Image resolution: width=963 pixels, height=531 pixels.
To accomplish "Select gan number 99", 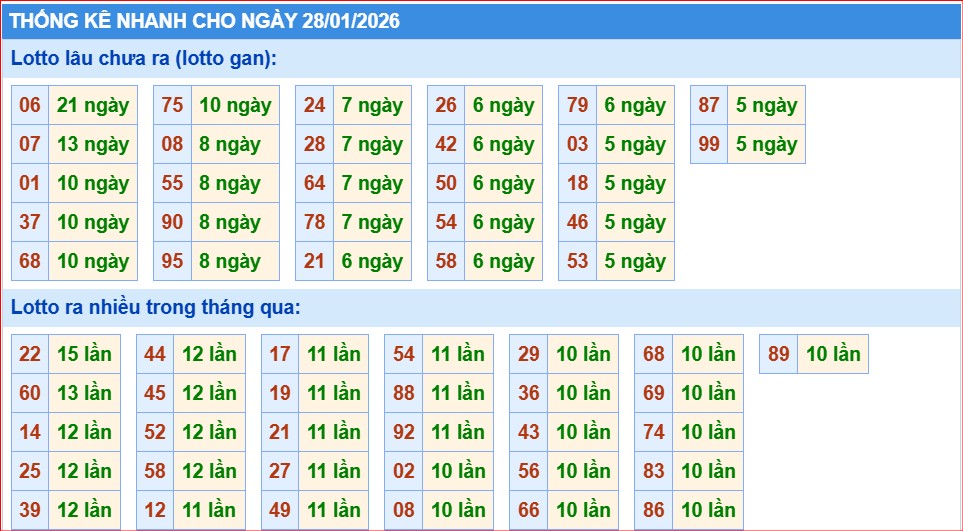I will [709, 144].
